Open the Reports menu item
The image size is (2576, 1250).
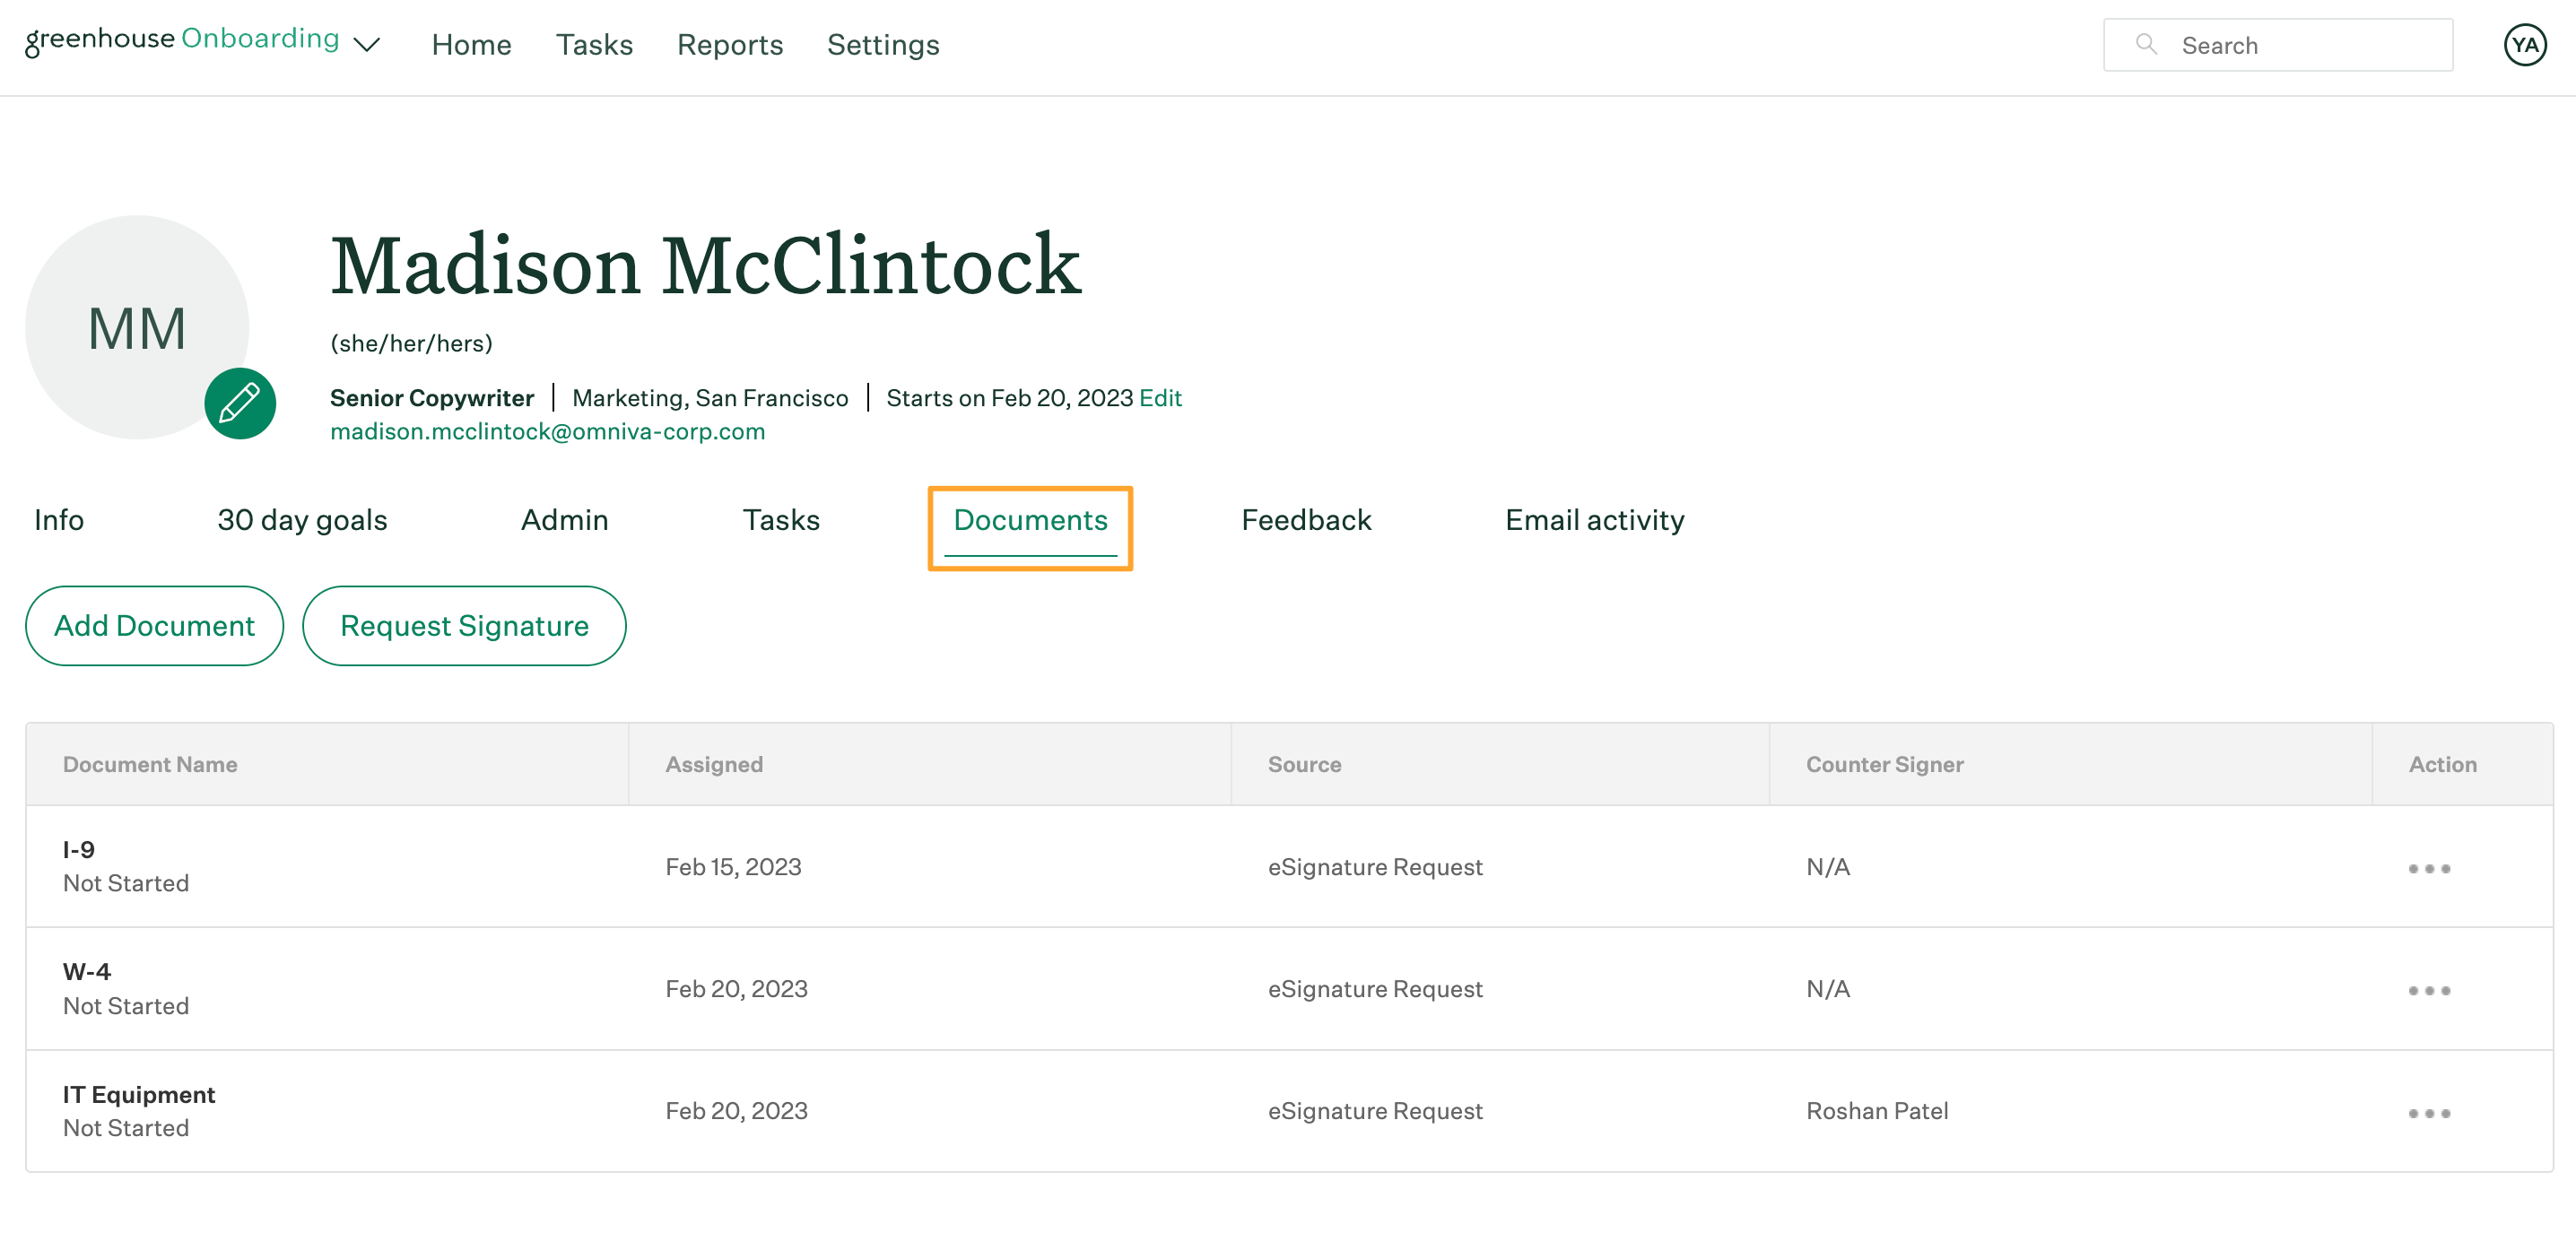[729, 44]
